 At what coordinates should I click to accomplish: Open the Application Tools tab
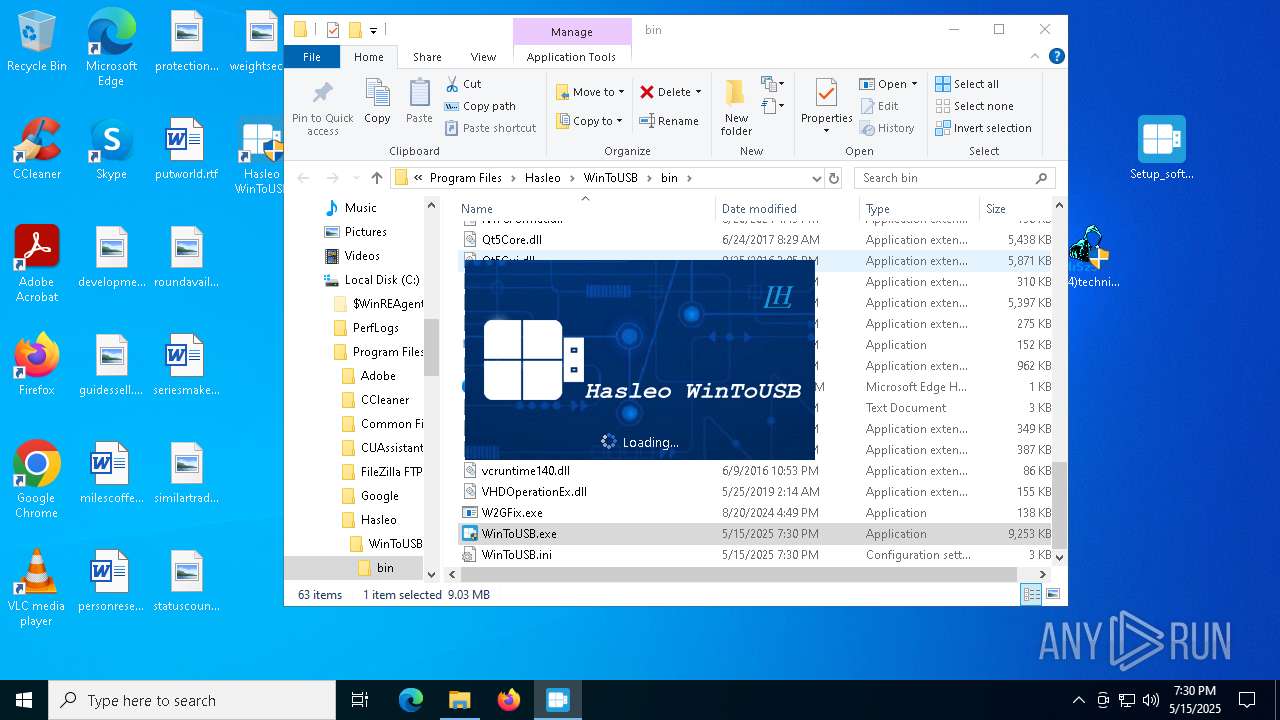571,57
